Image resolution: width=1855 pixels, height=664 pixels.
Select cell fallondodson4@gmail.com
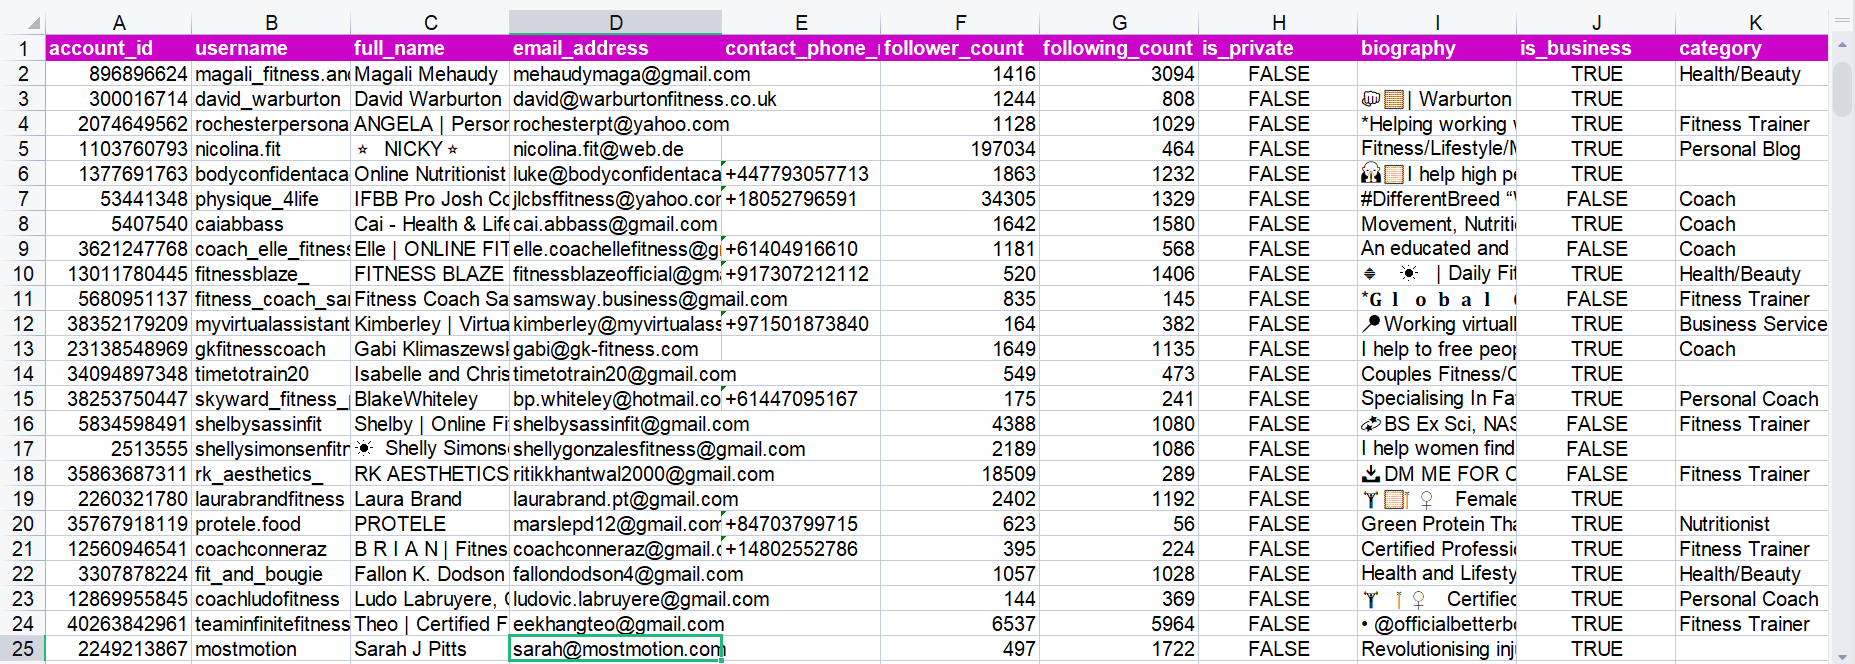coord(616,574)
